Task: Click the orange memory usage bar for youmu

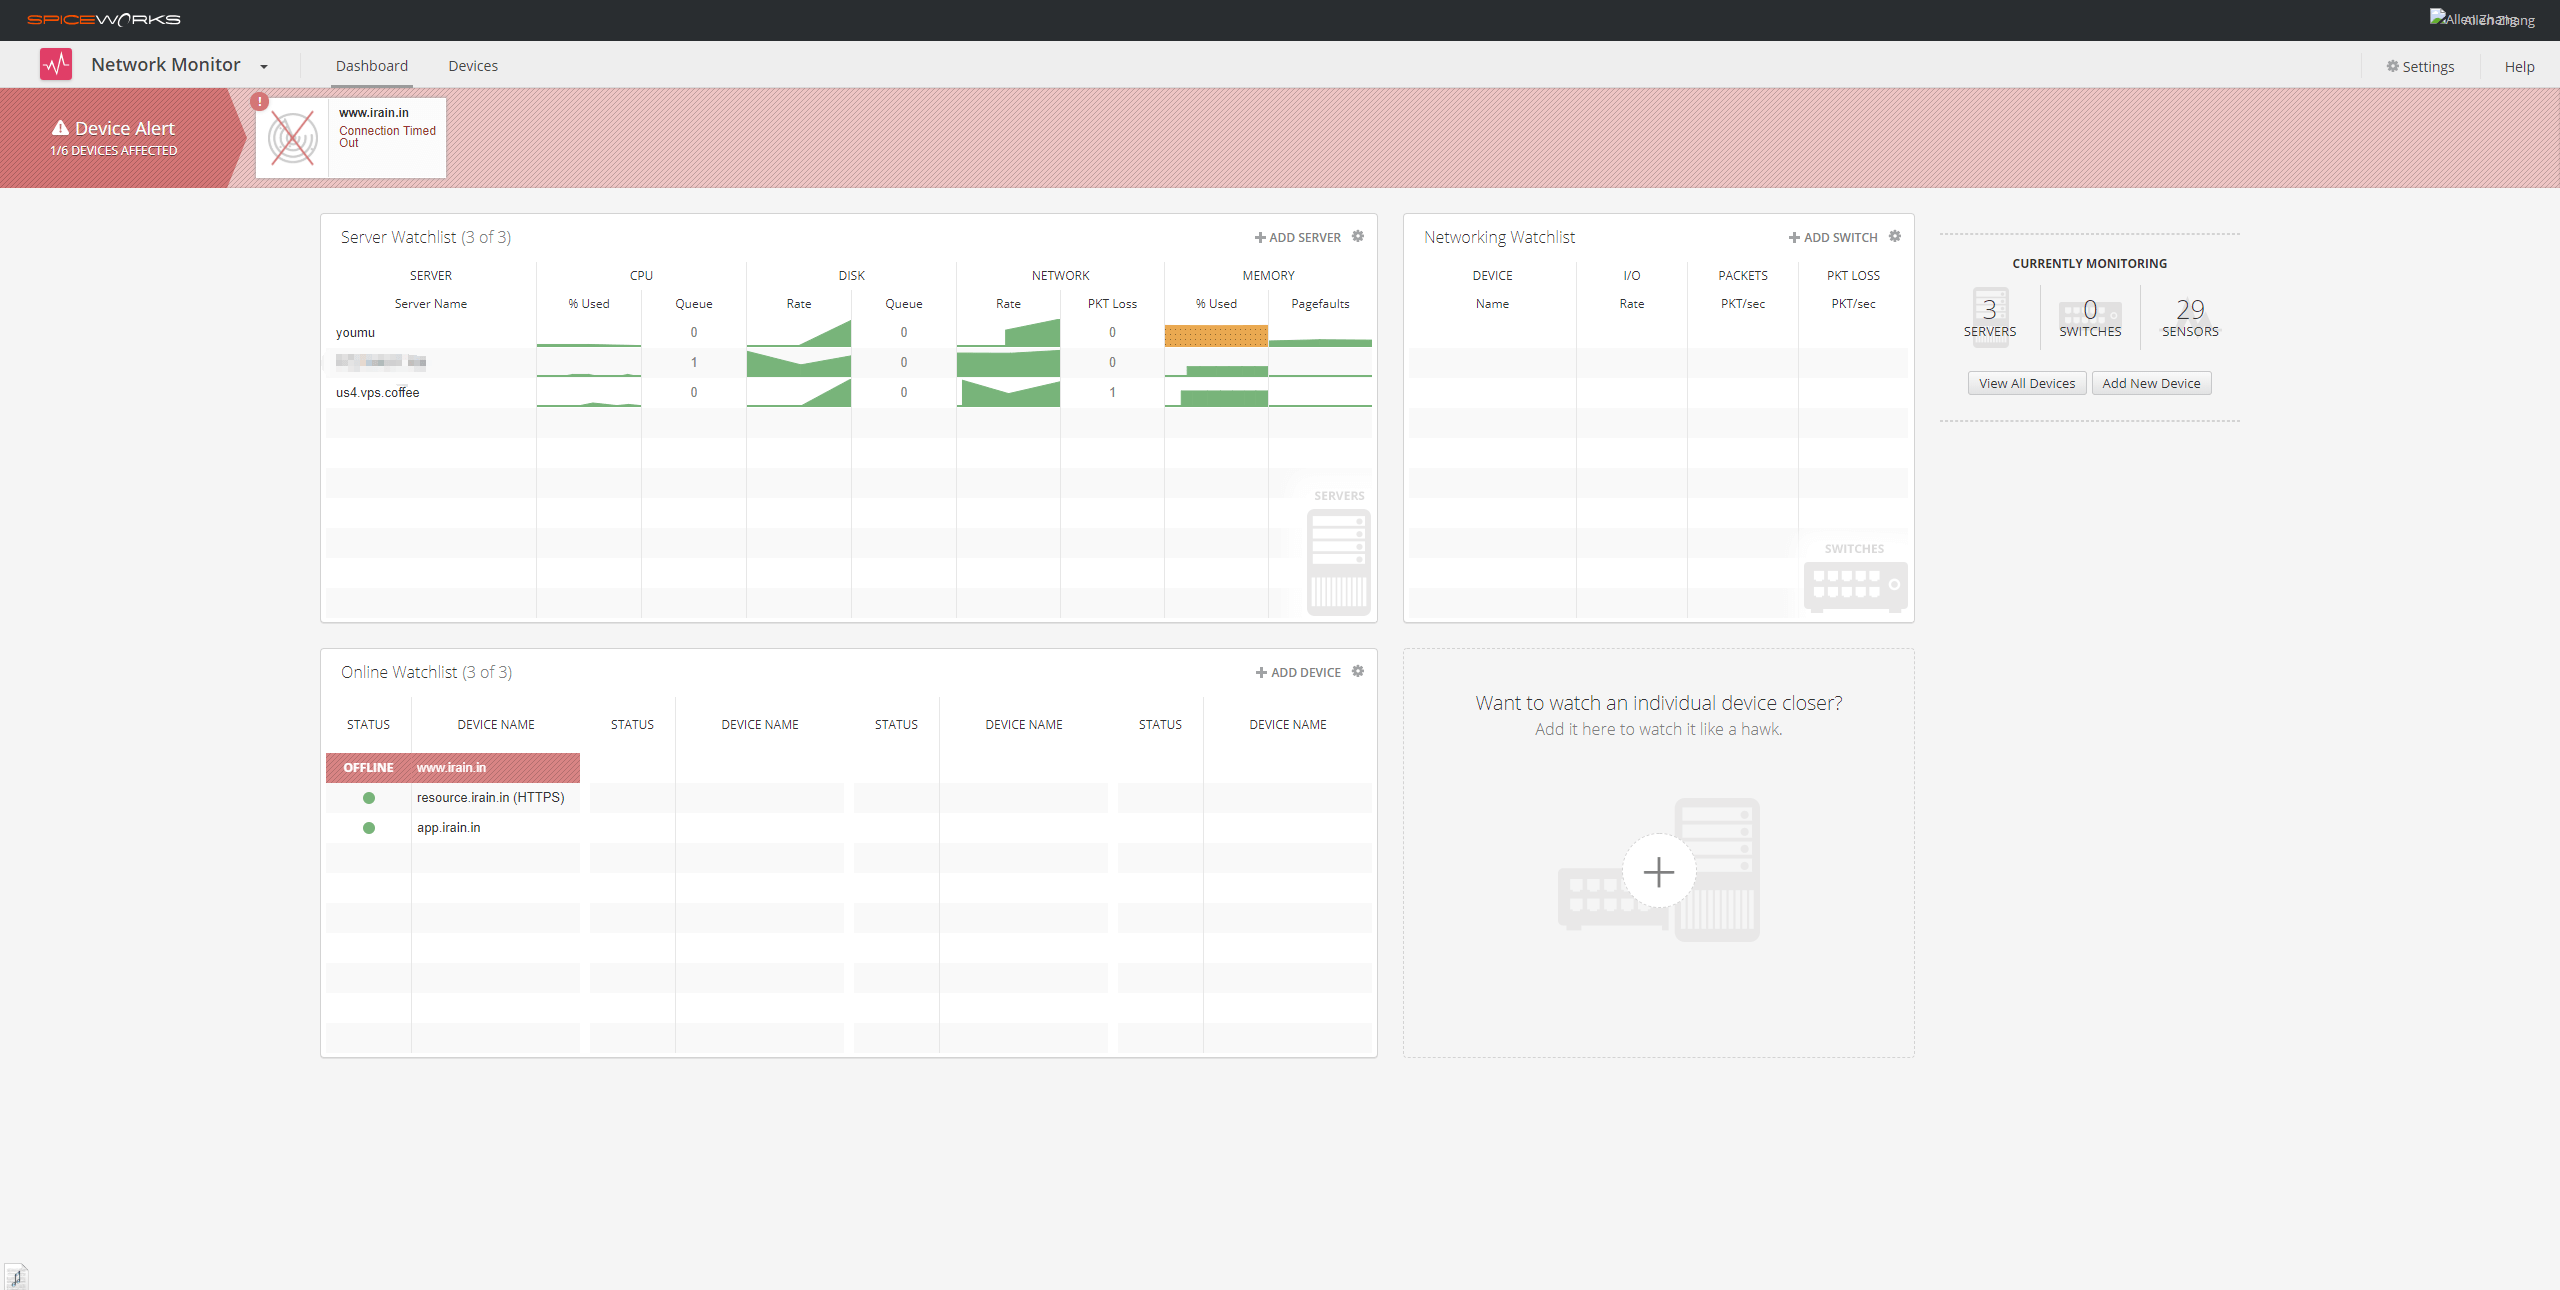Action: [1216, 336]
